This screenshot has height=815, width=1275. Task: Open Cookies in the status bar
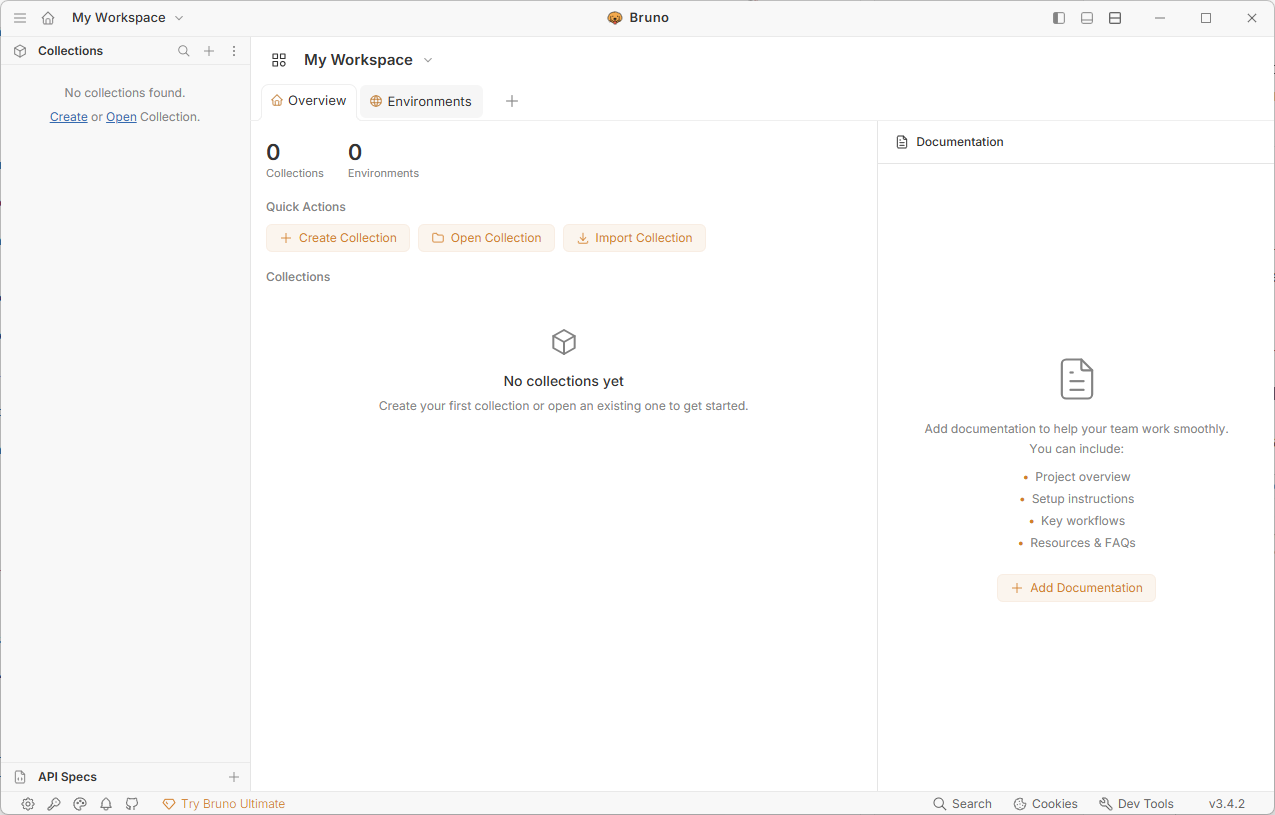tap(1045, 804)
